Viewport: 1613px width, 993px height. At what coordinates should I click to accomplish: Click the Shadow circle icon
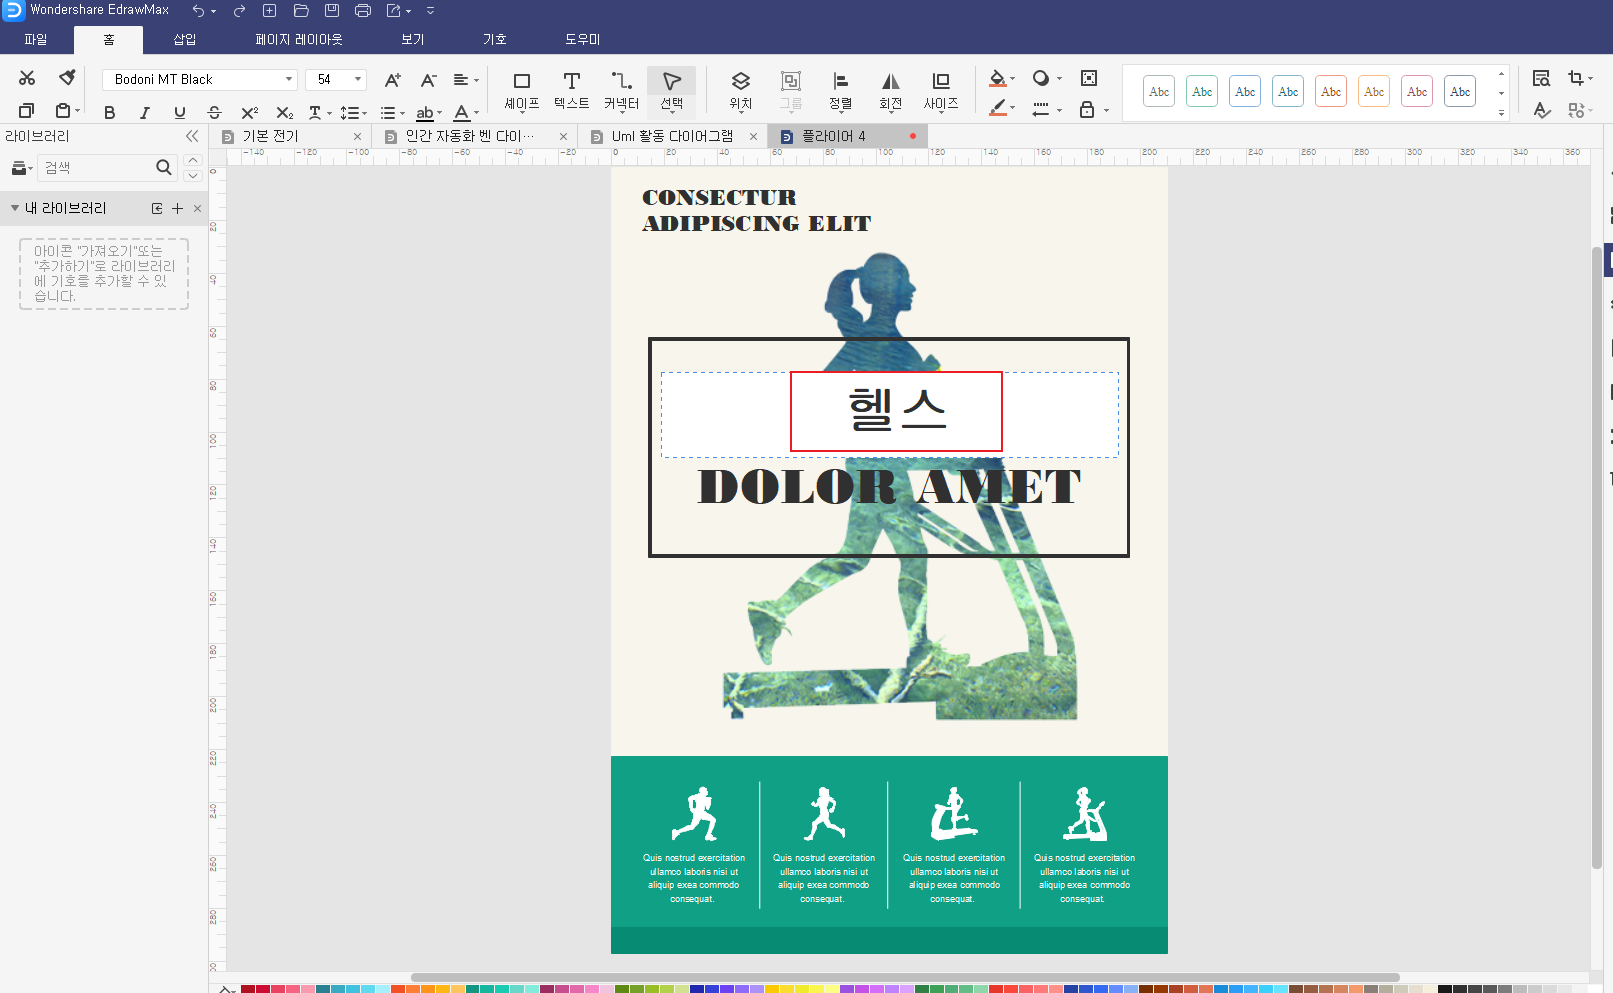pos(1041,78)
